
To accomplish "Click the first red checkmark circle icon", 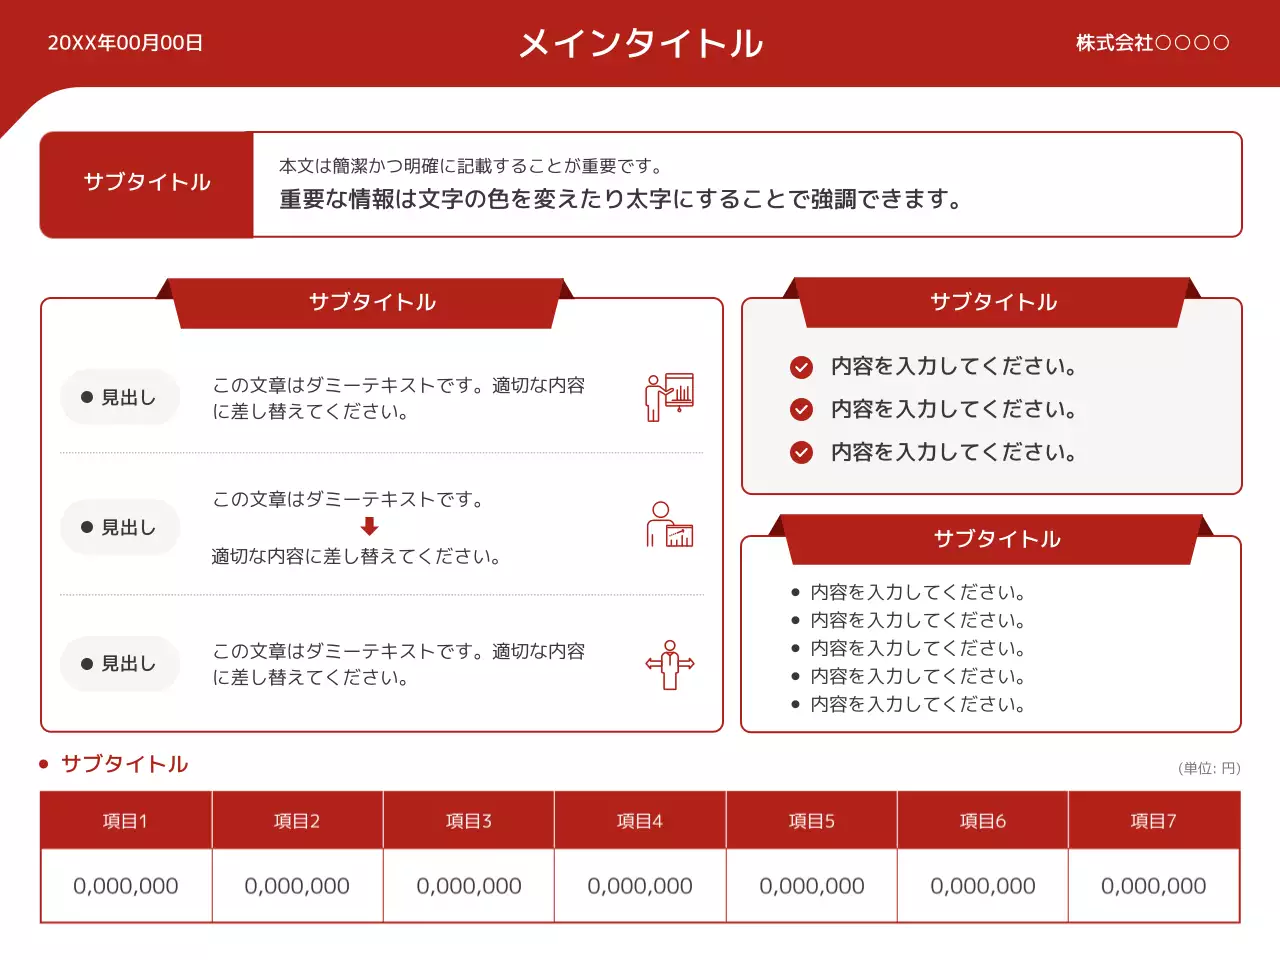I will pyautogui.click(x=803, y=367).
